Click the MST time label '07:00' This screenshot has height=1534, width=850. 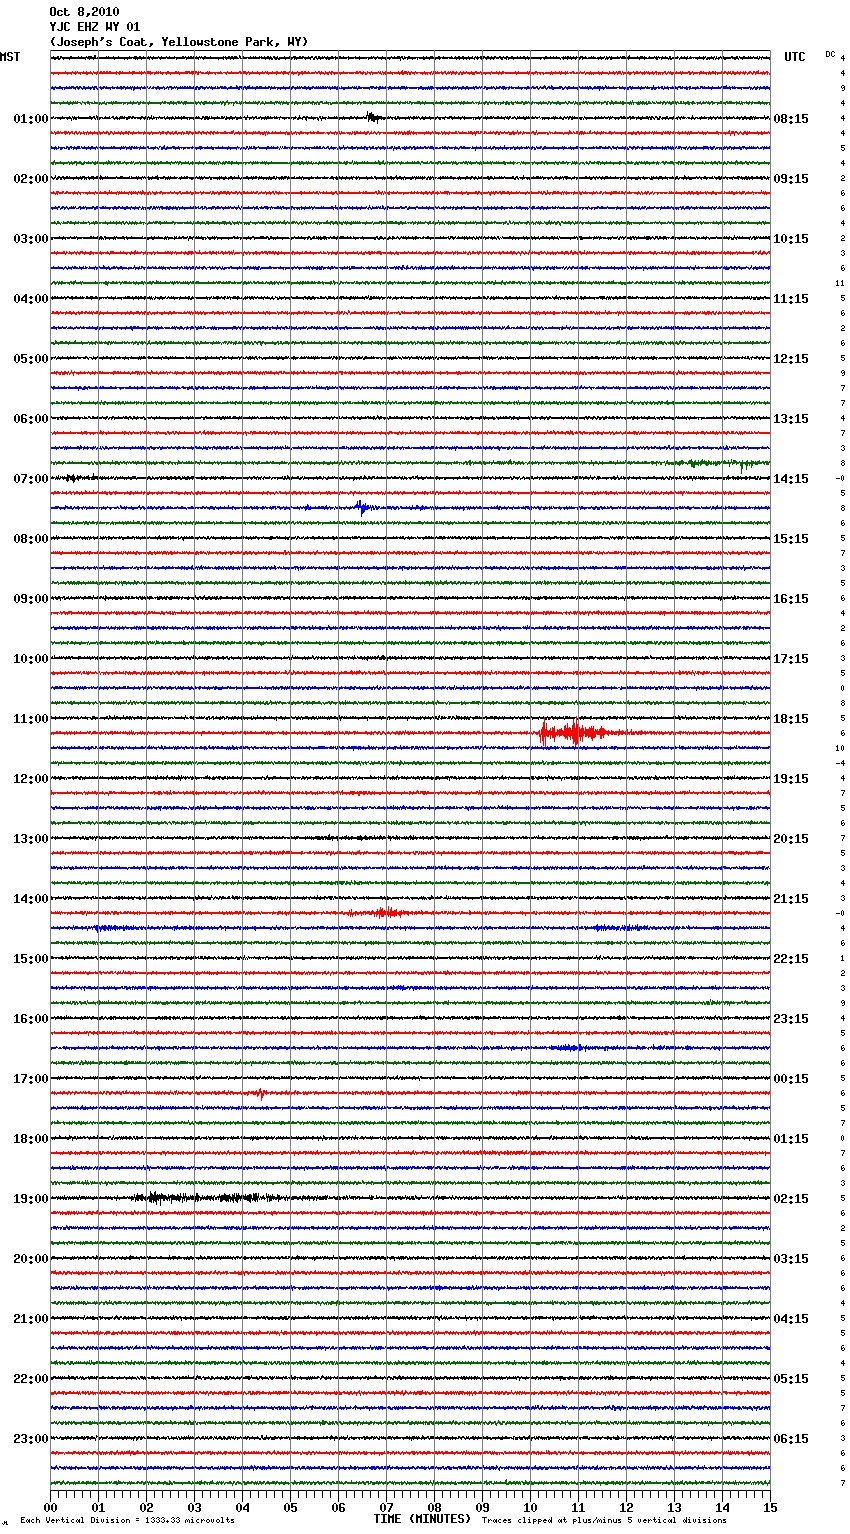tap(30, 479)
